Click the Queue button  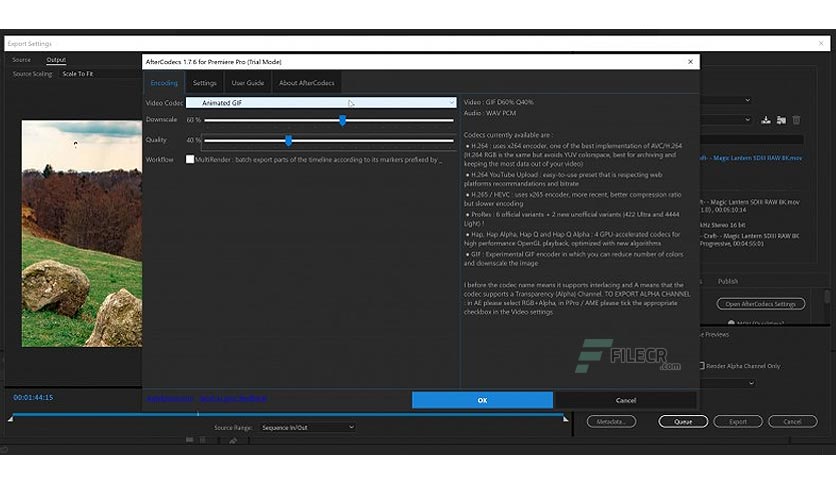pyautogui.click(x=683, y=422)
